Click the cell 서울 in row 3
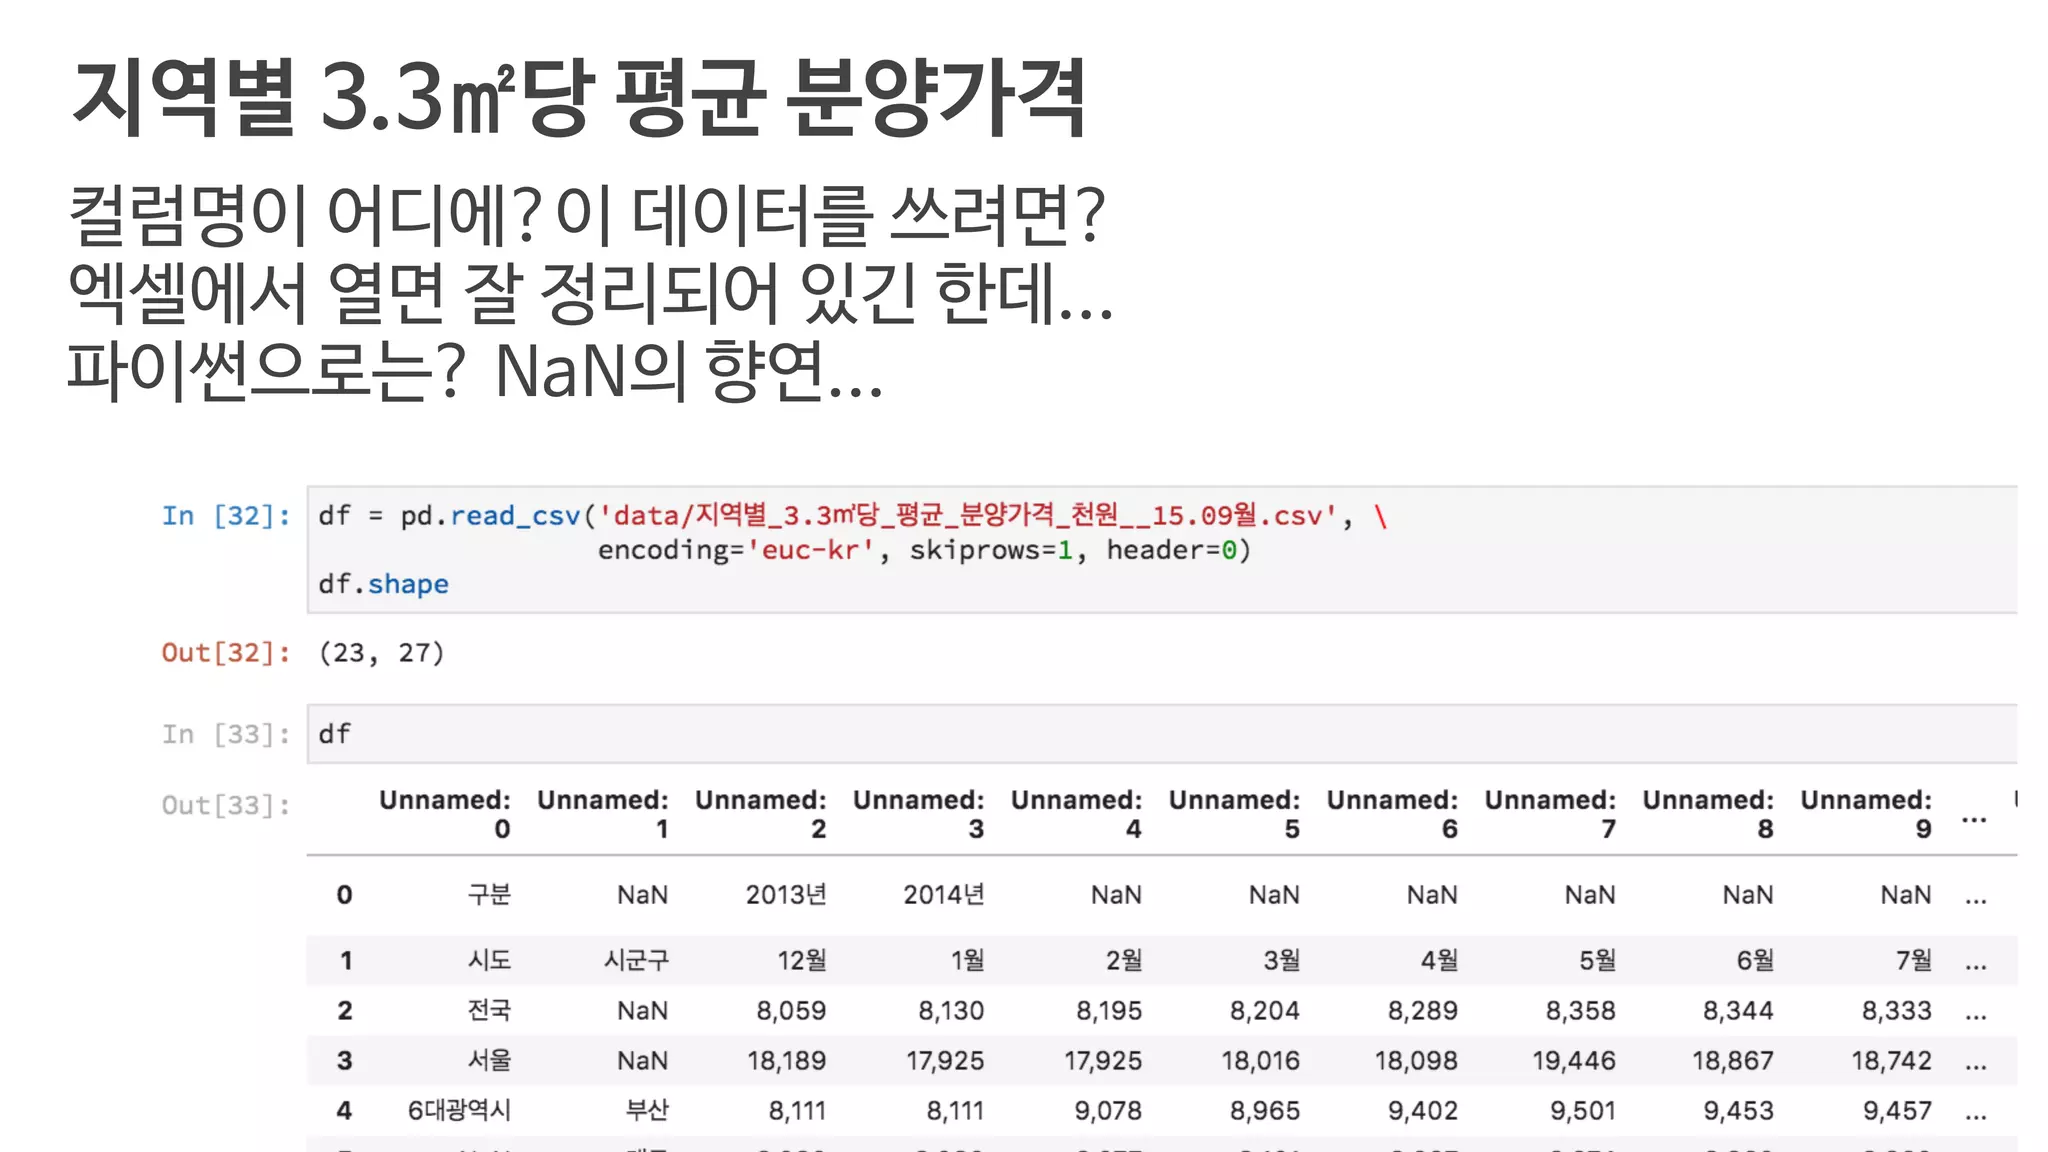The image size is (2048, 1152). tap(489, 1060)
